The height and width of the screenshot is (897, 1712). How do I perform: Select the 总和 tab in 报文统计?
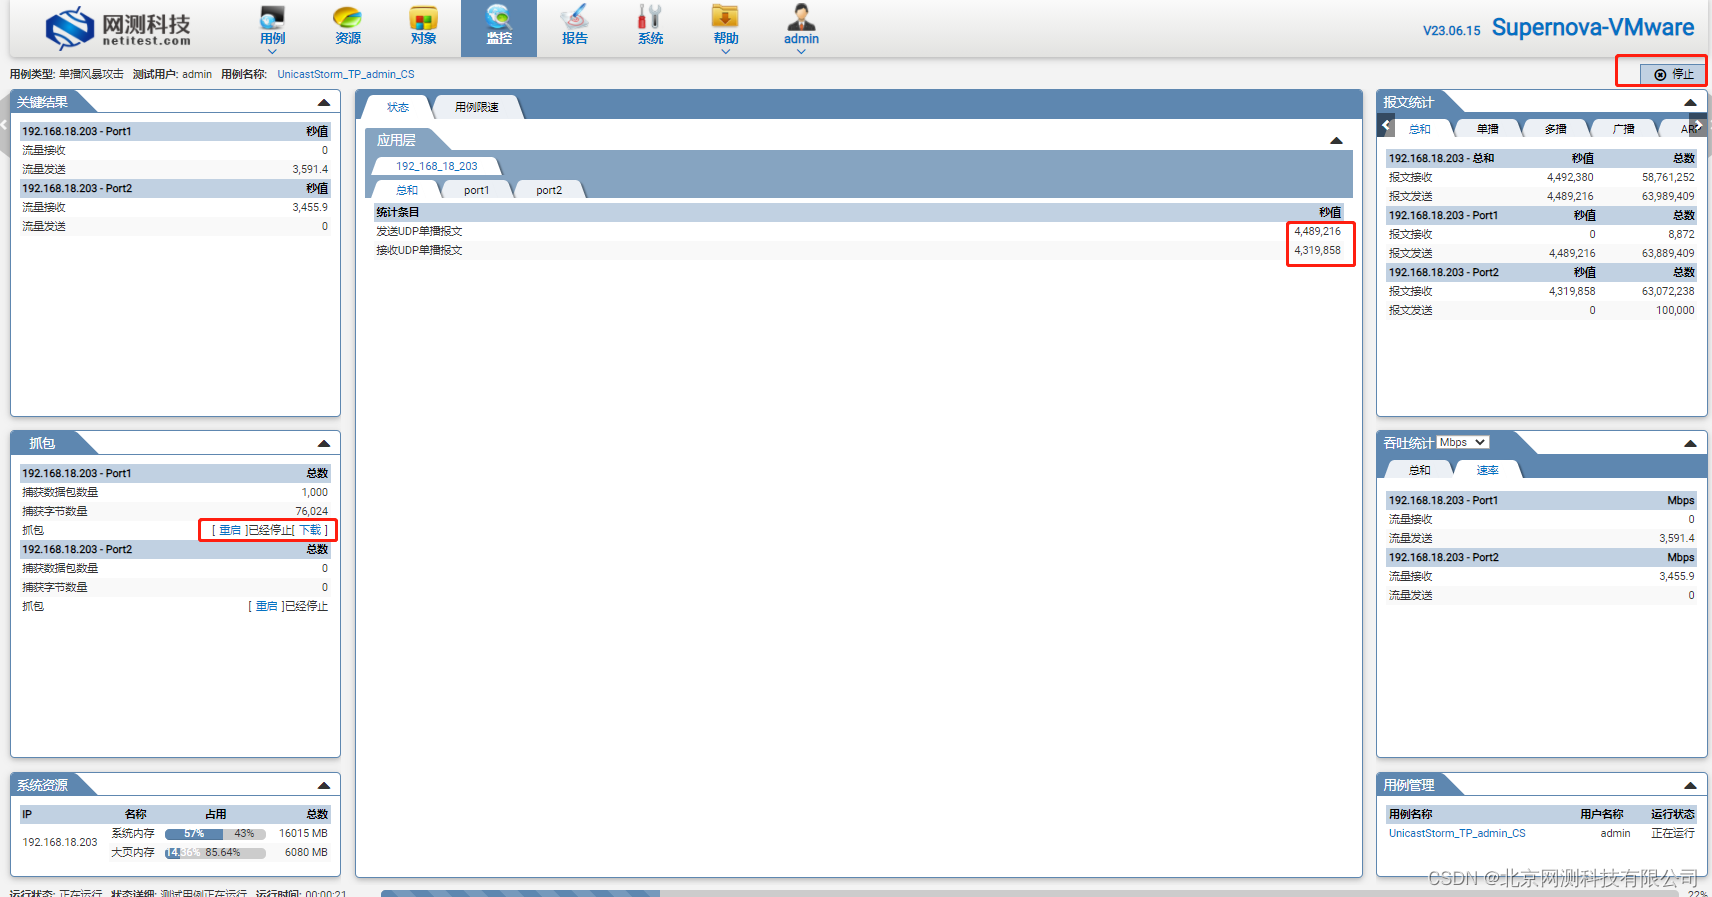coord(1420,129)
